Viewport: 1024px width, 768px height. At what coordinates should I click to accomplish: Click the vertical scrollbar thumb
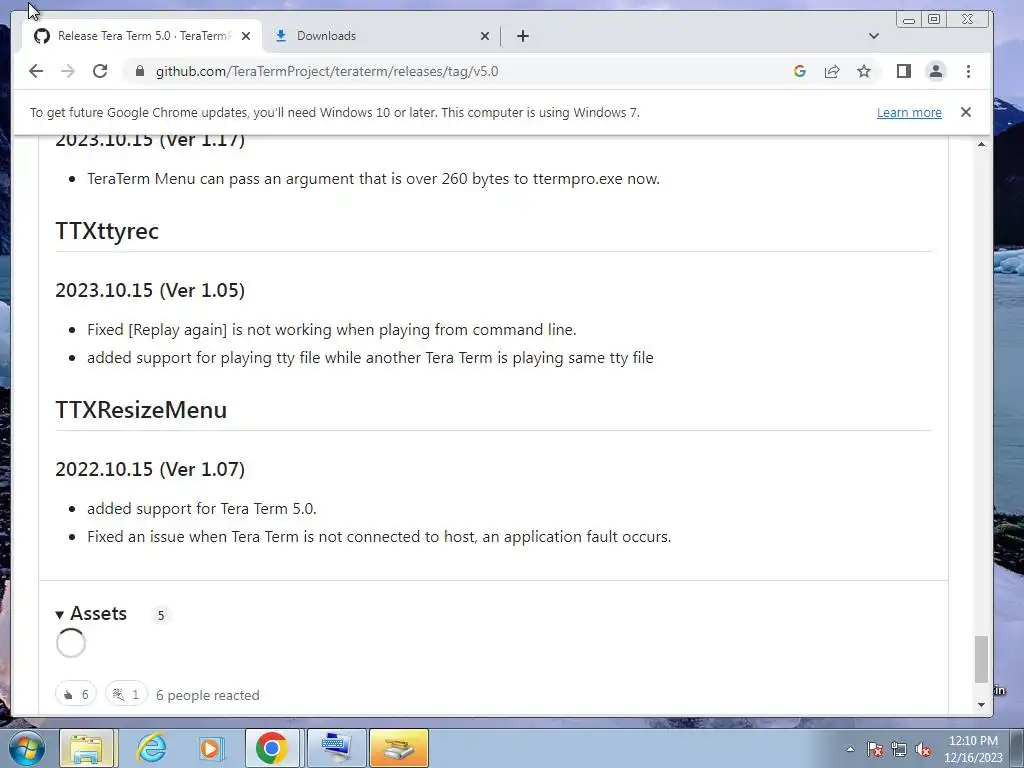click(981, 659)
